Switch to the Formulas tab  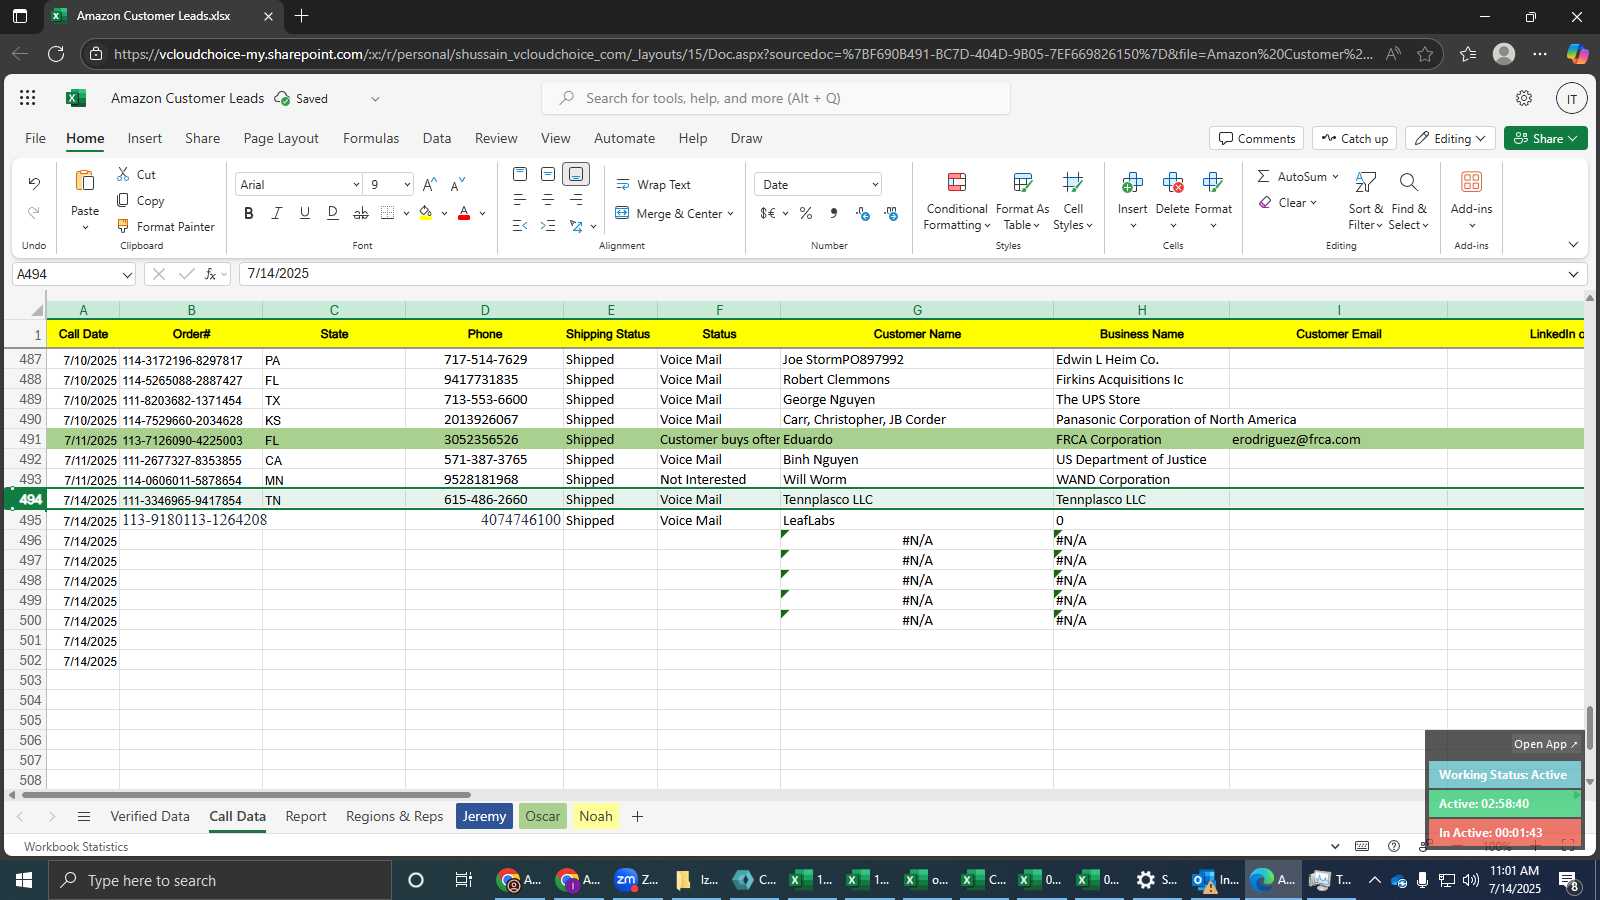371,138
